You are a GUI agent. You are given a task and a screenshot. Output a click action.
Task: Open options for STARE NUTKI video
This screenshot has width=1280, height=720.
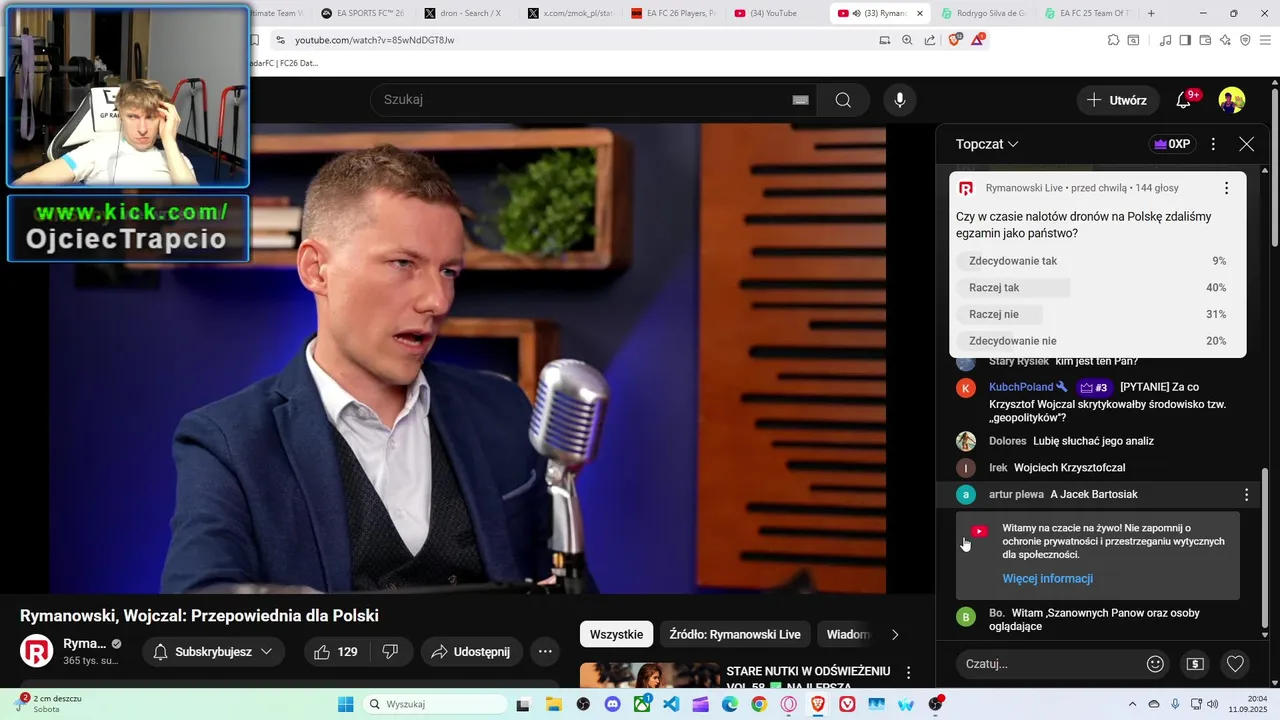point(908,673)
